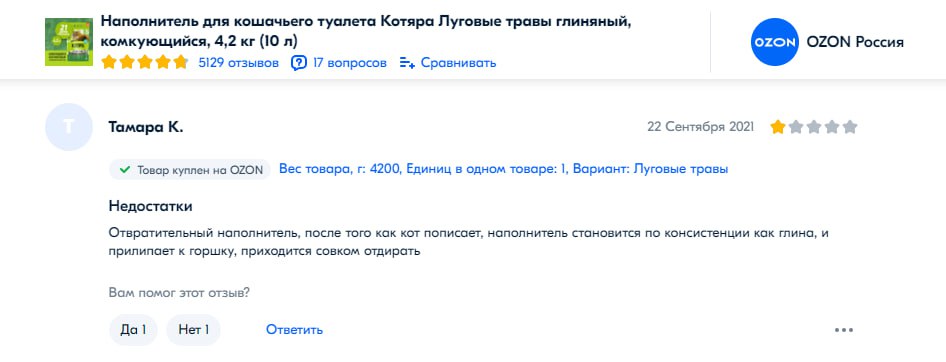946x362 pixels.
Task: Click the Товар куплен на OZON badge
Action: [189, 170]
